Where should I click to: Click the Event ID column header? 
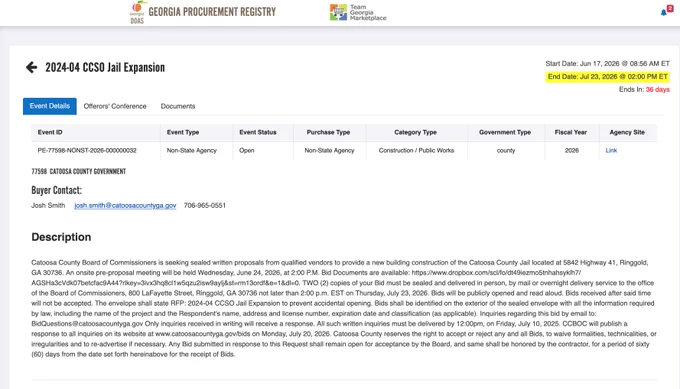pyautogui.click(x=50, y=132)
